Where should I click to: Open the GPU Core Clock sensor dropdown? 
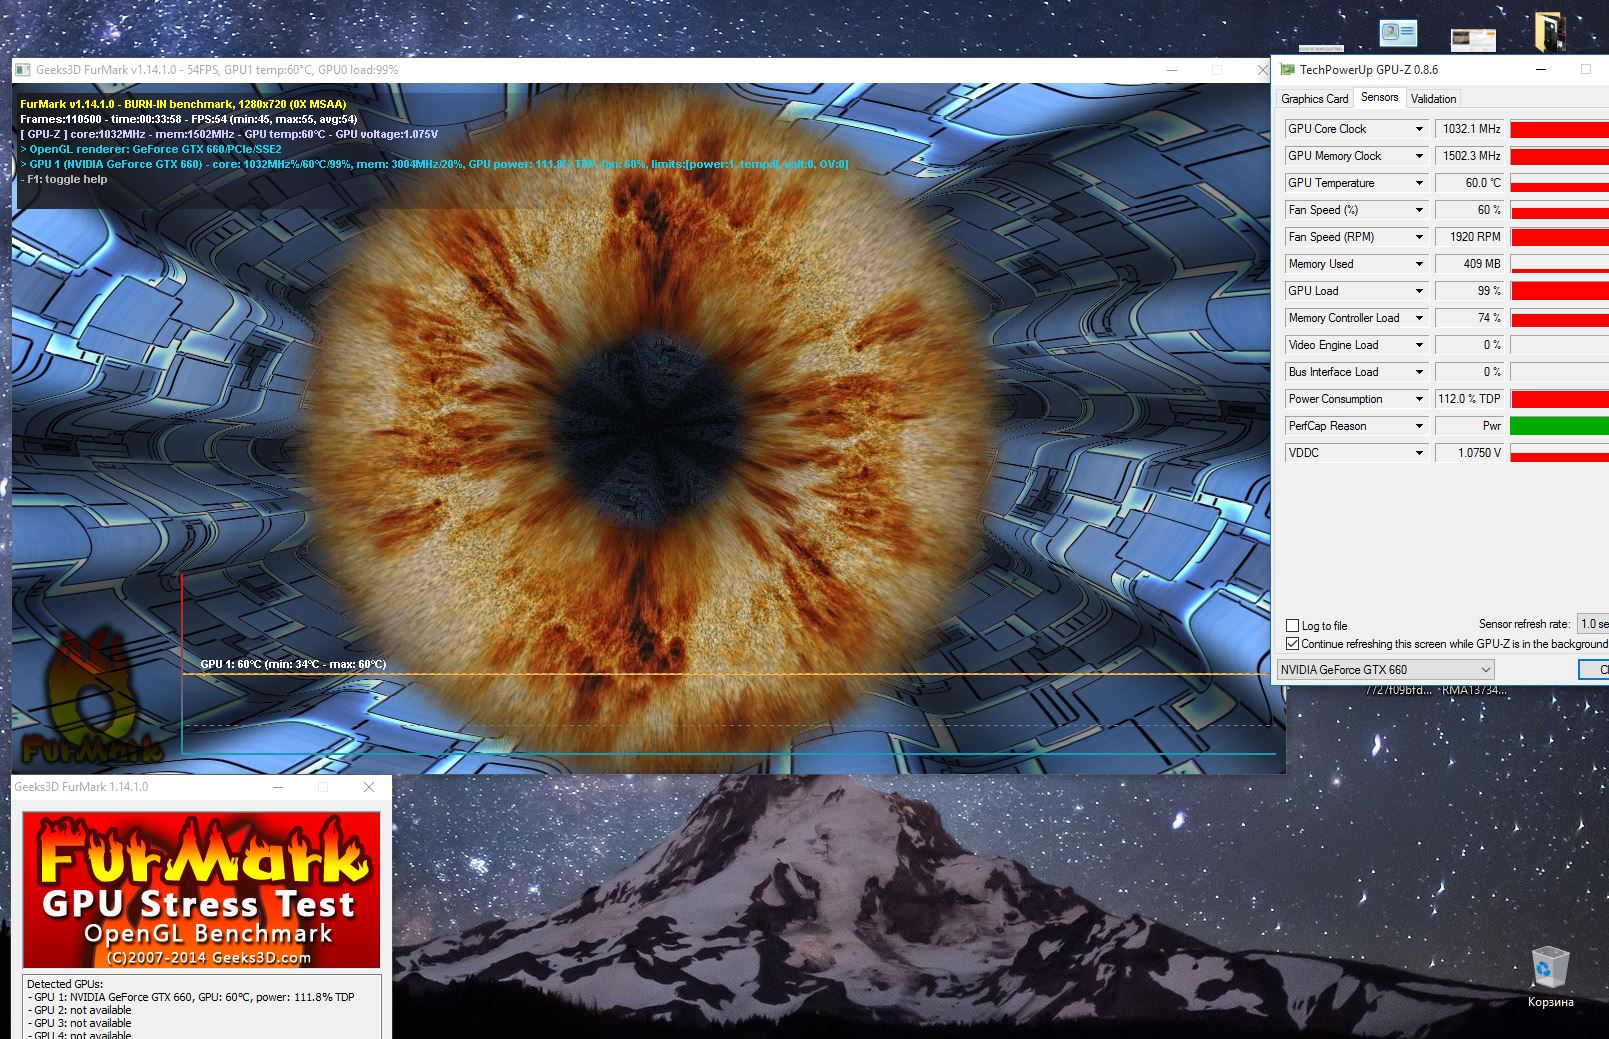1418,129
